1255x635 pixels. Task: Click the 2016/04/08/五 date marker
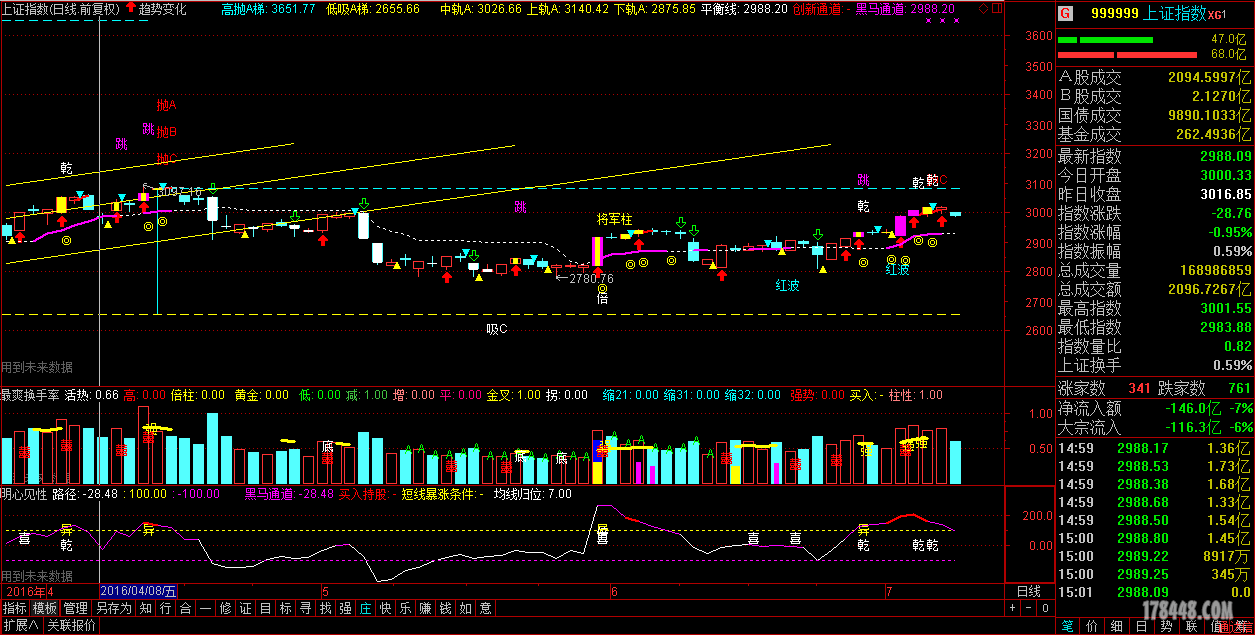point(139,592)
